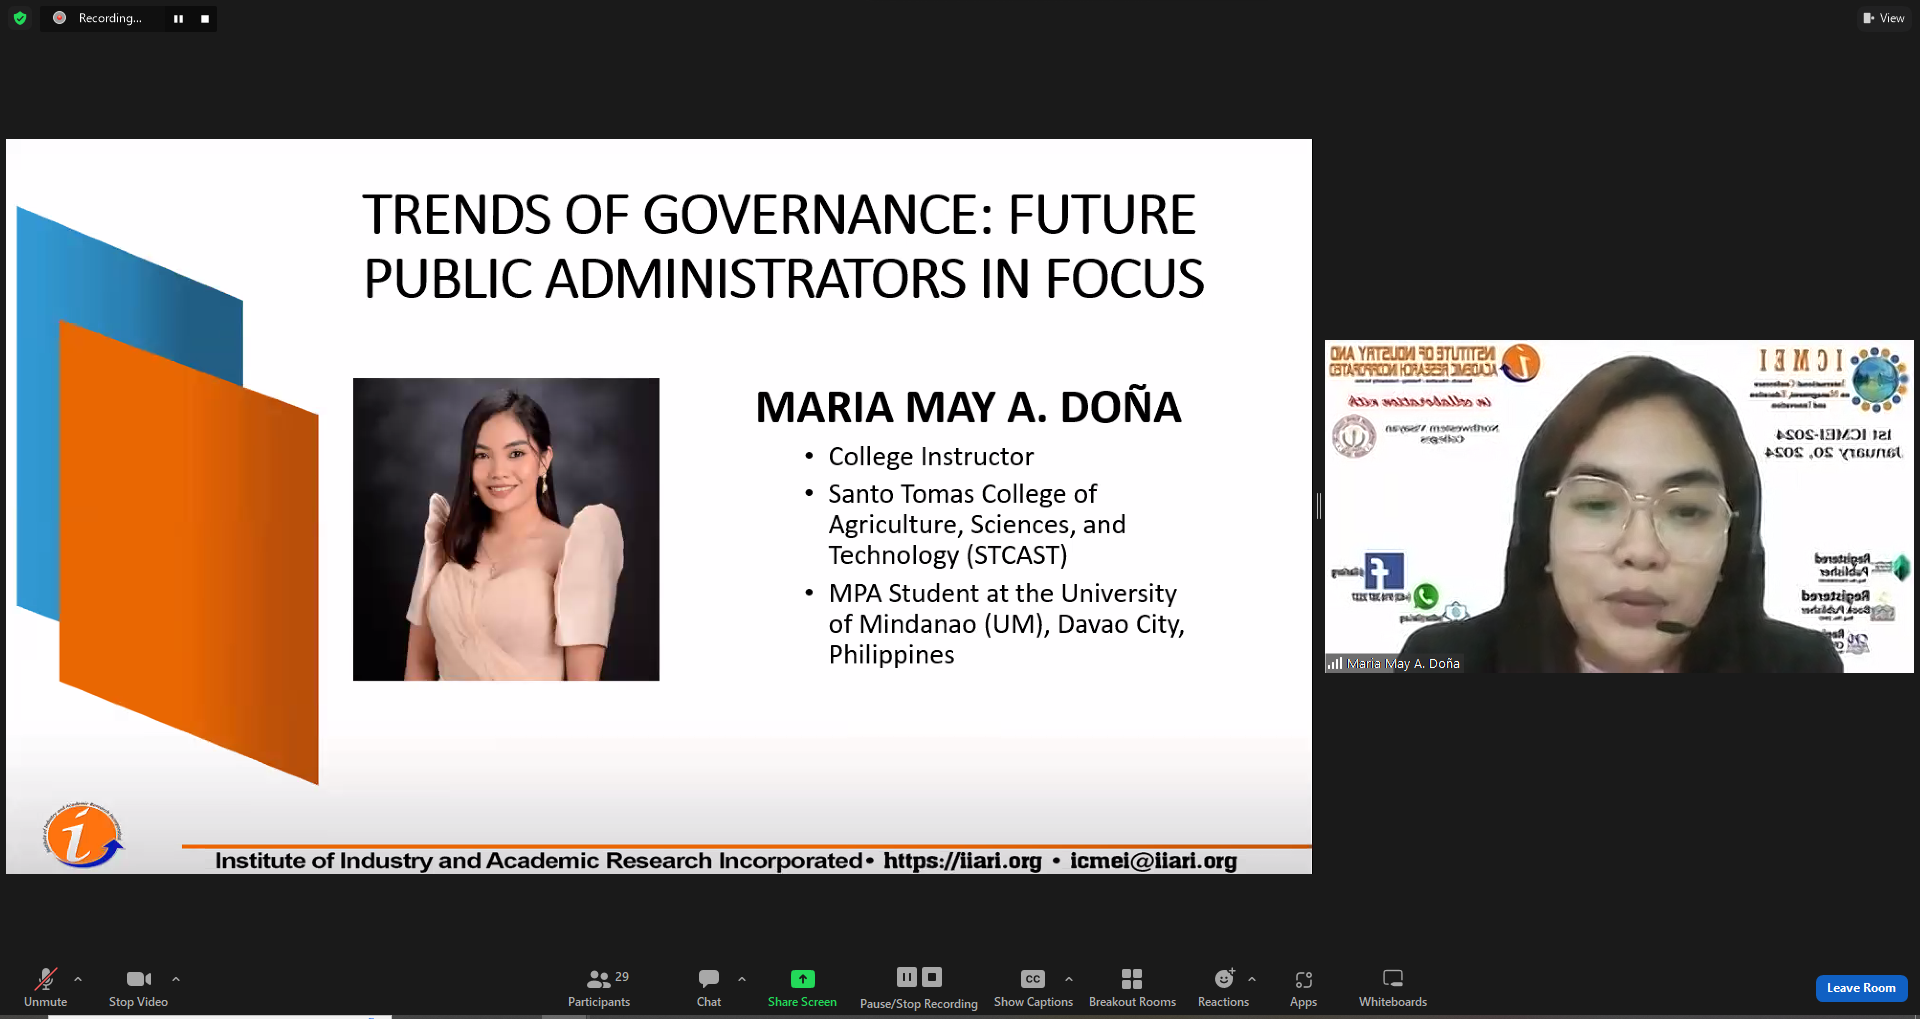
Task: Open the View menu
Action: [x=1883, y=18]
